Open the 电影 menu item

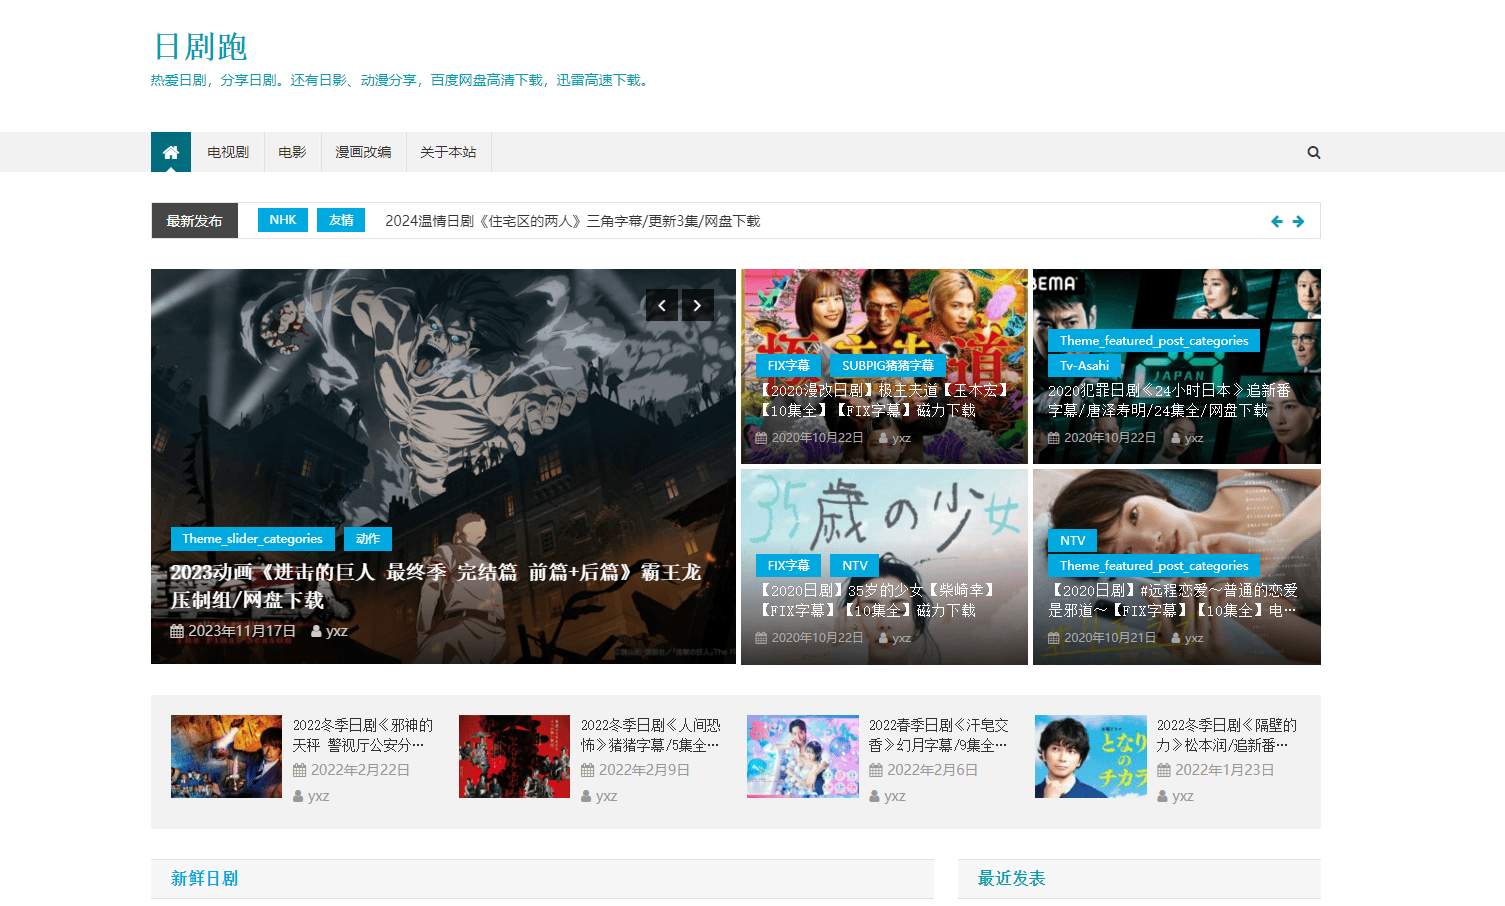pos(292,152)
